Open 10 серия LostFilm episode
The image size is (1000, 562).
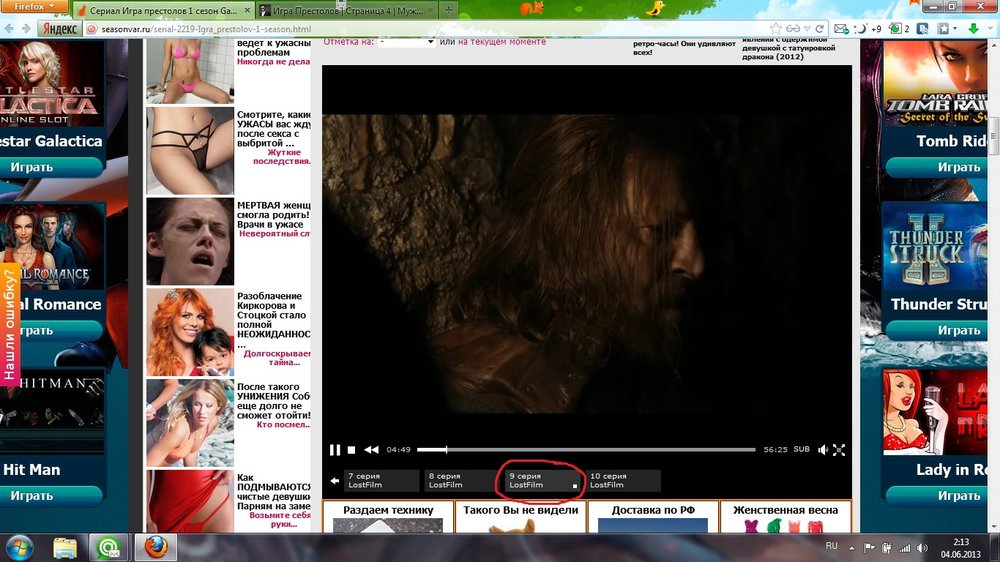[x=621, y=481]
